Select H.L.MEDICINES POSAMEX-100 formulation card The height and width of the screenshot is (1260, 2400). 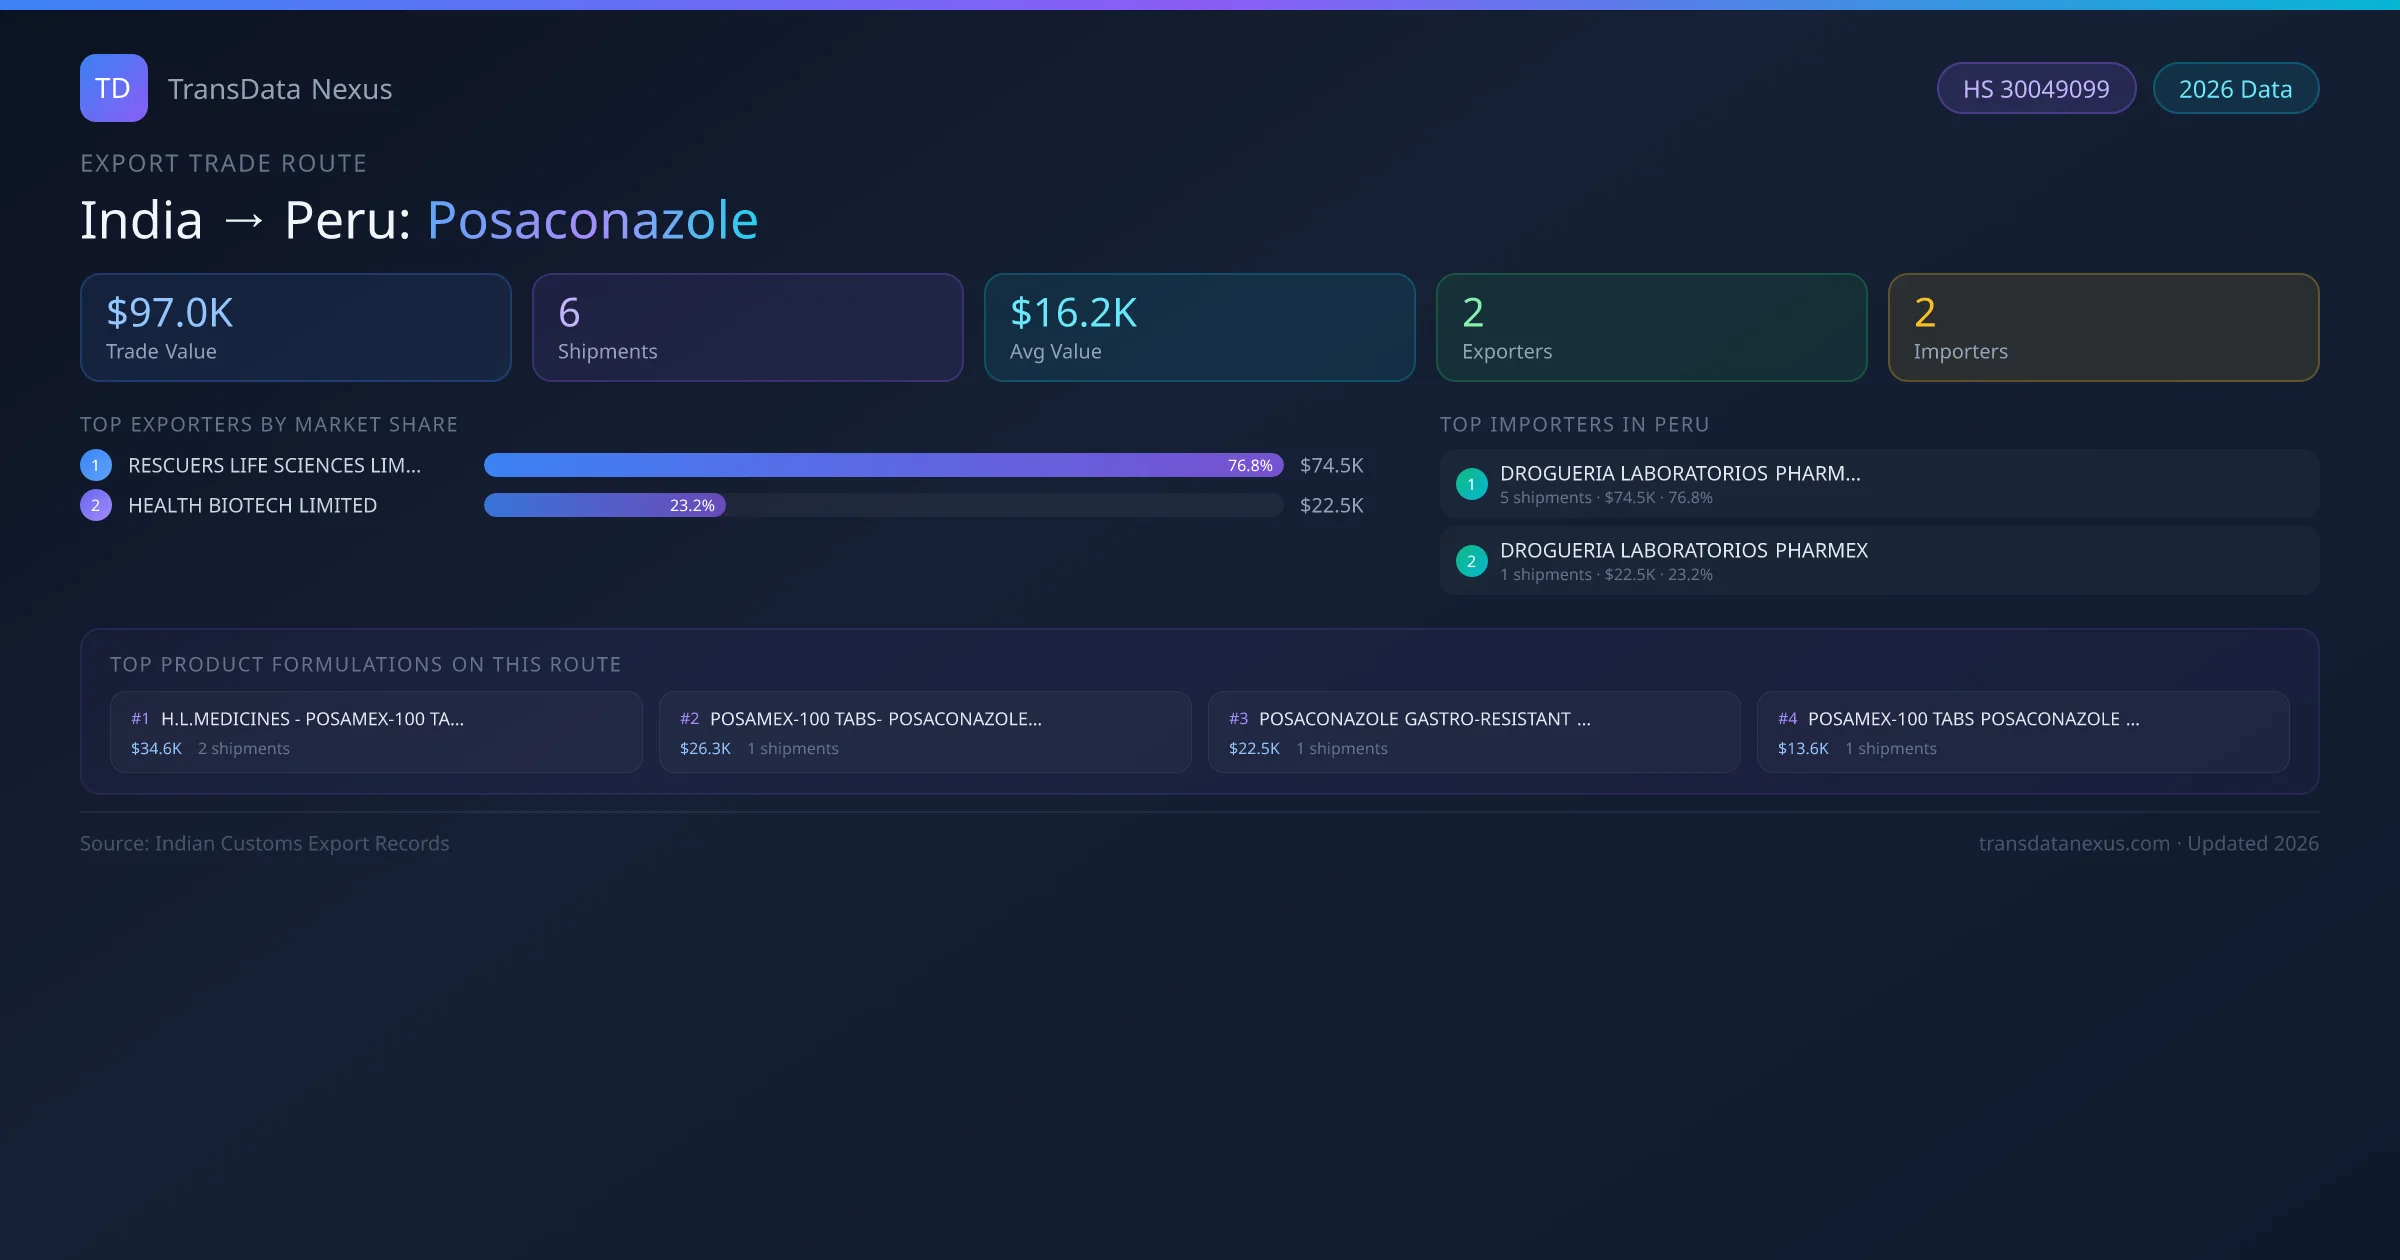[376, 732]
